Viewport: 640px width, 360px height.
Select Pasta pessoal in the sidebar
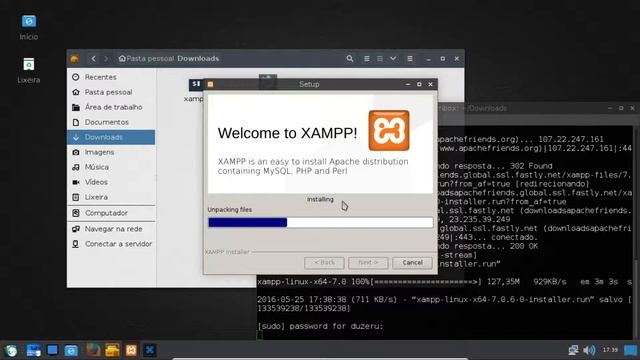(x=111, y=92)
